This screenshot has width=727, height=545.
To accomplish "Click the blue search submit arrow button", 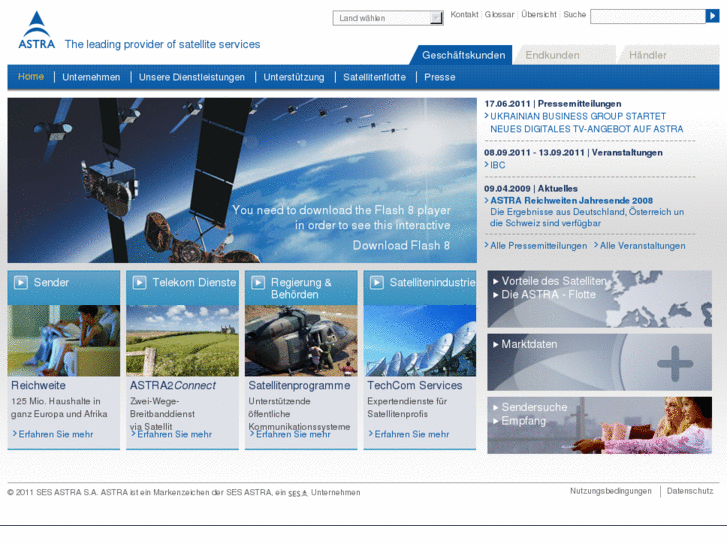I will (712, 16).
